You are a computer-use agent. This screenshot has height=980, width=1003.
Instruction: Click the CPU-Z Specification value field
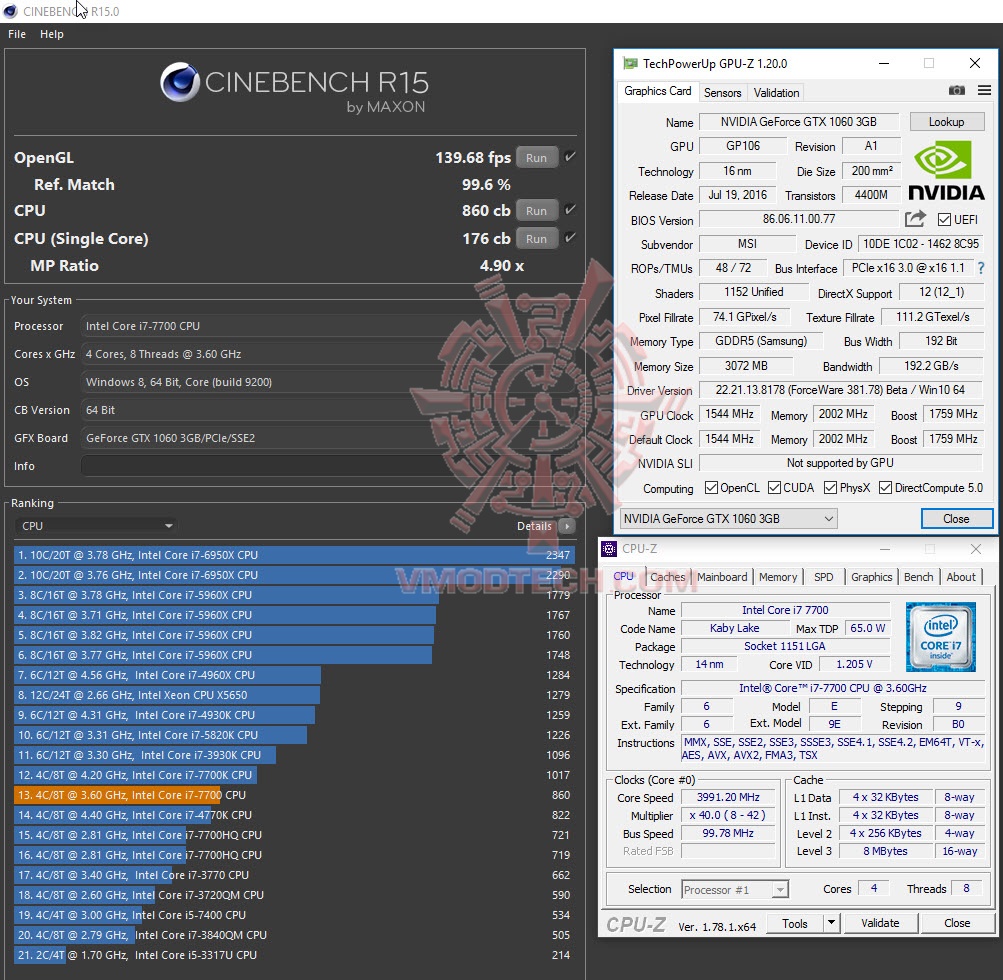pyautogui.click(x=833, y=688)
